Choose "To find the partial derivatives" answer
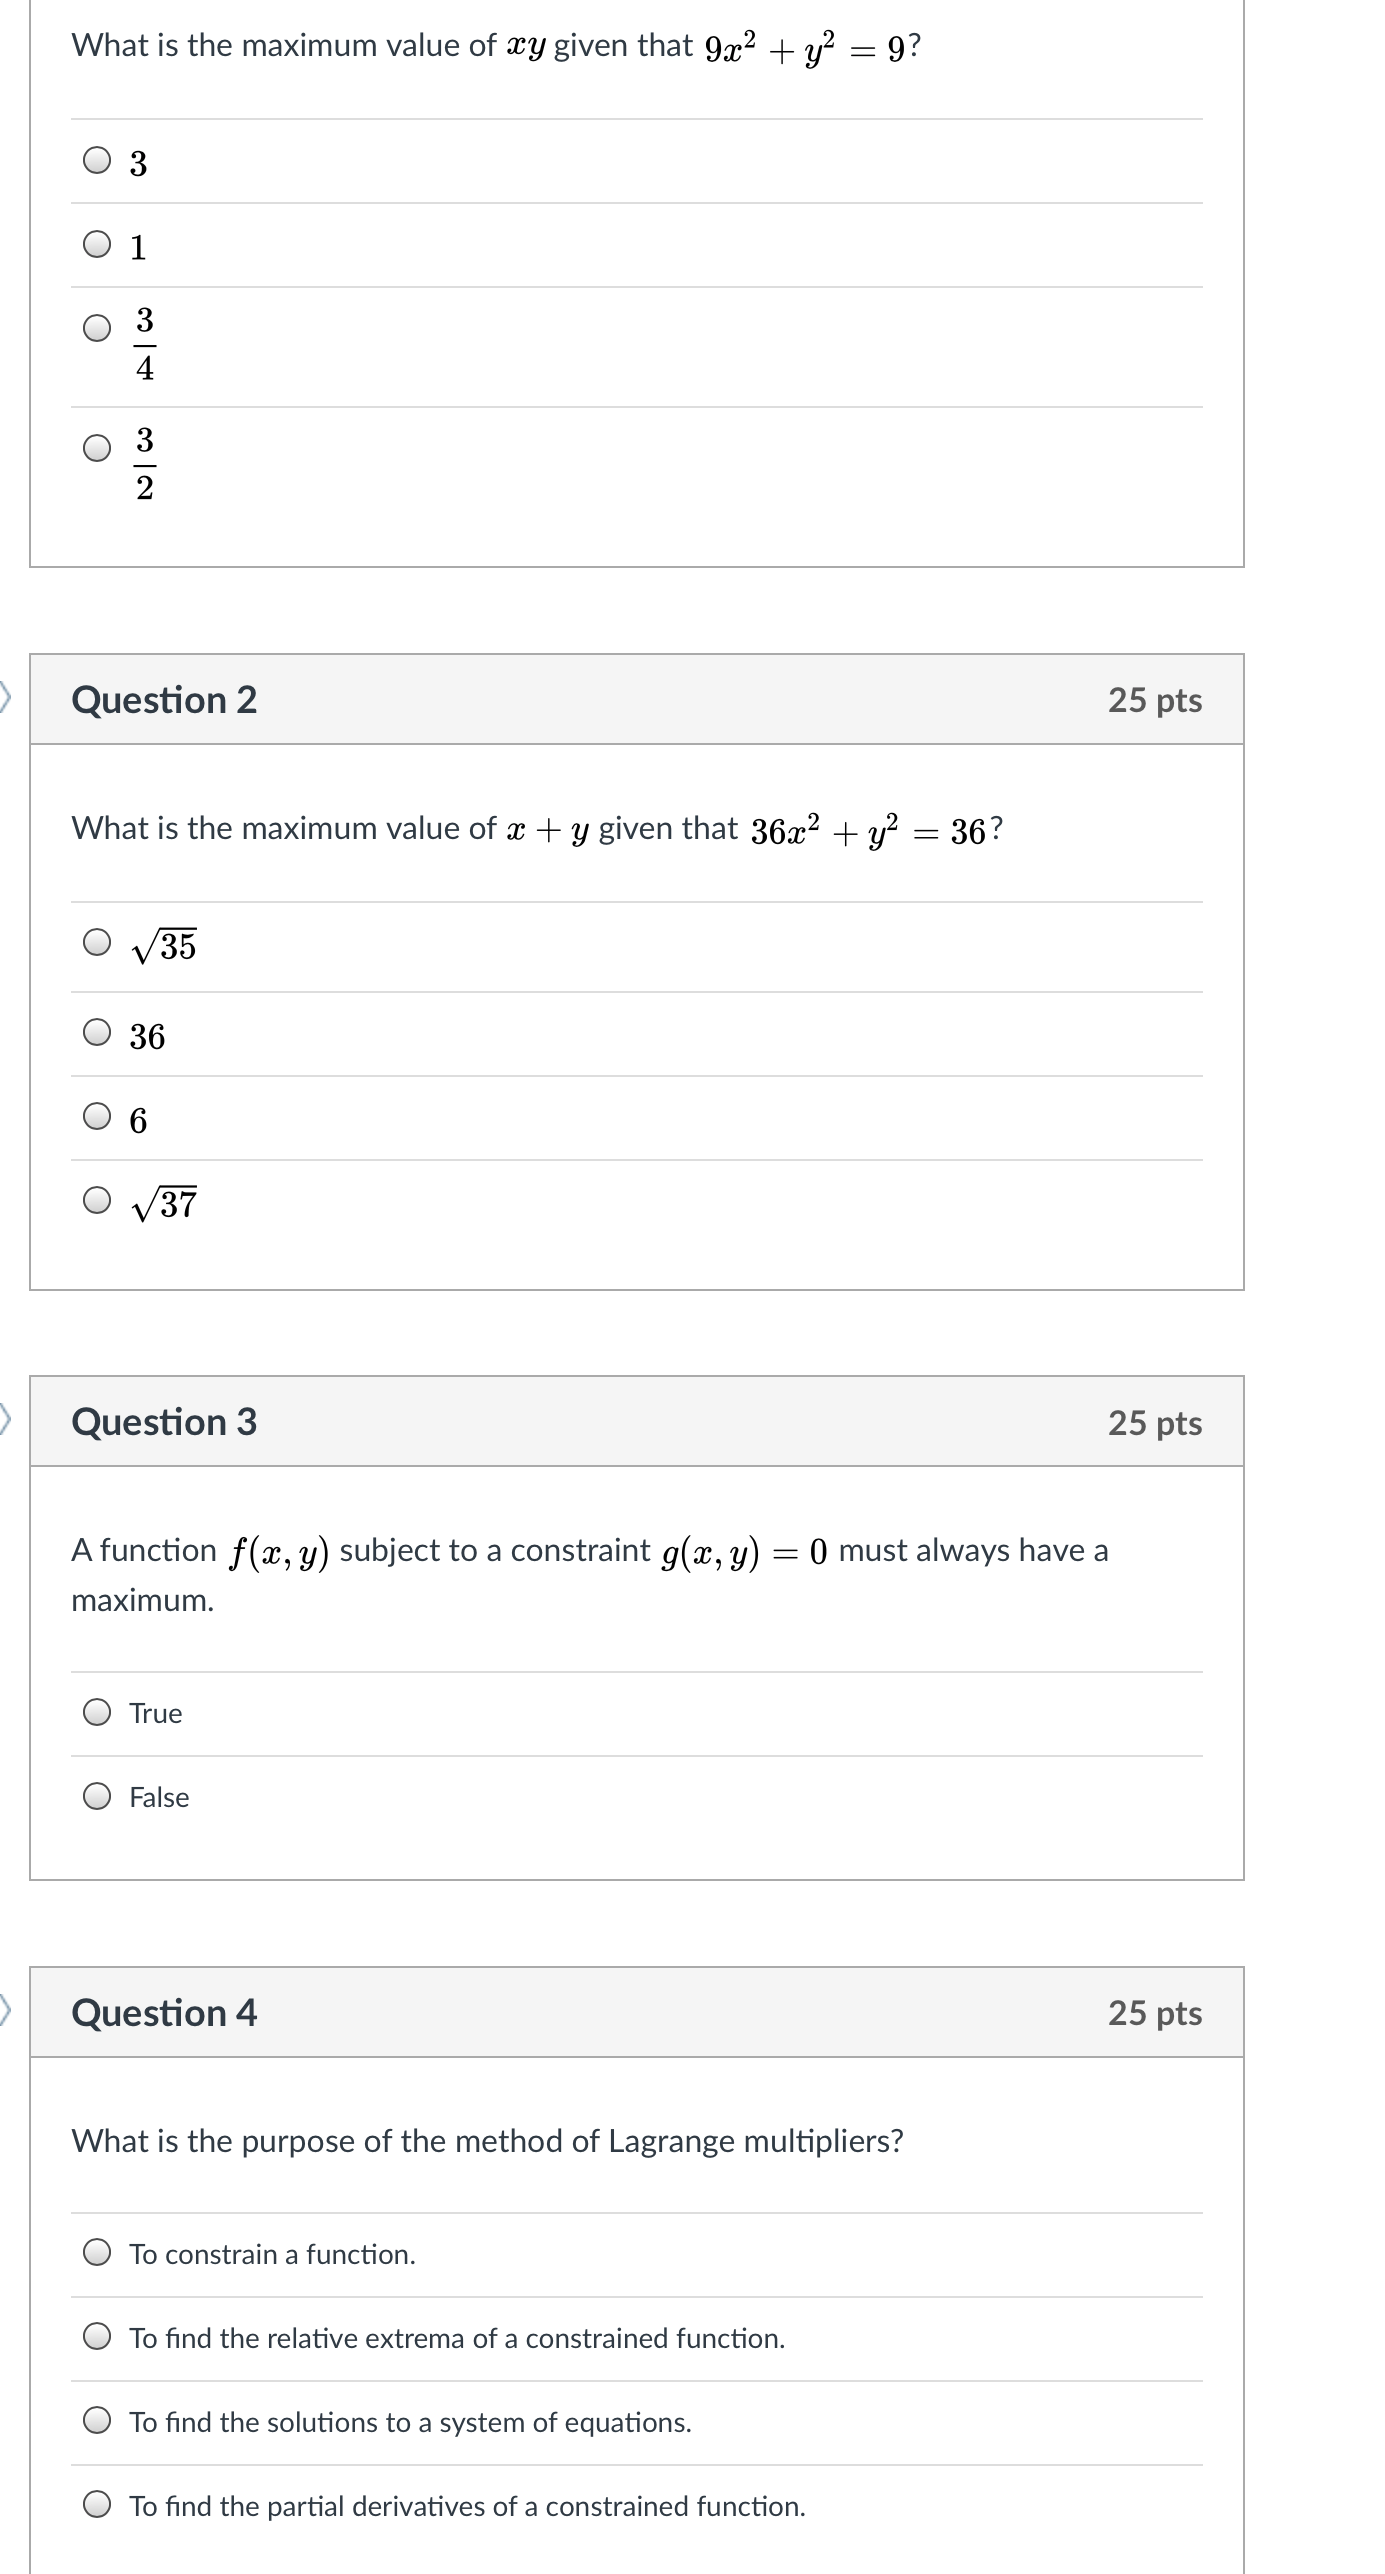The image size is (1385, 2574). [x=97, y=2505]
